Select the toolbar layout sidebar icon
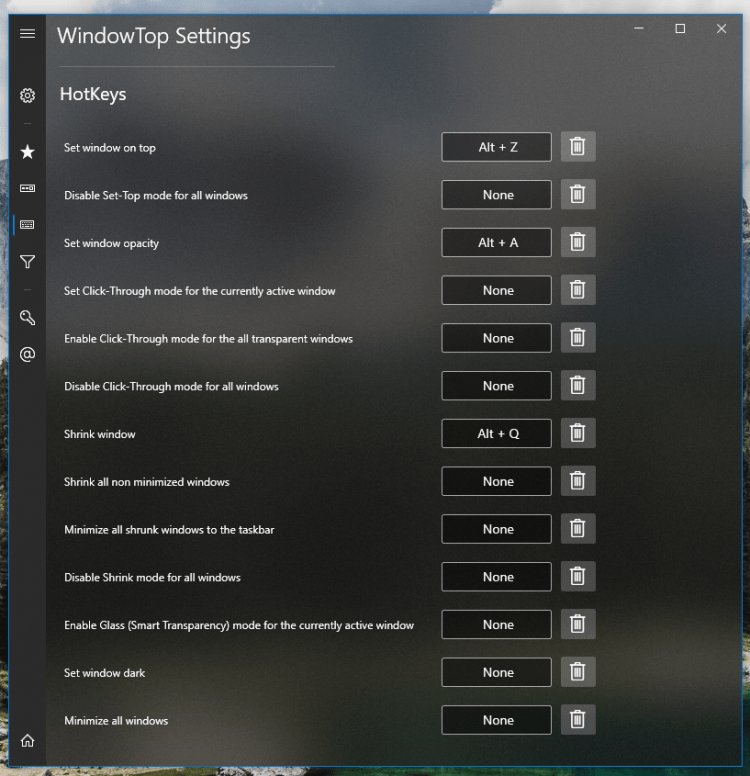This screenshot has height=776, width=750. pyautogui.click(x=27, y=188)
